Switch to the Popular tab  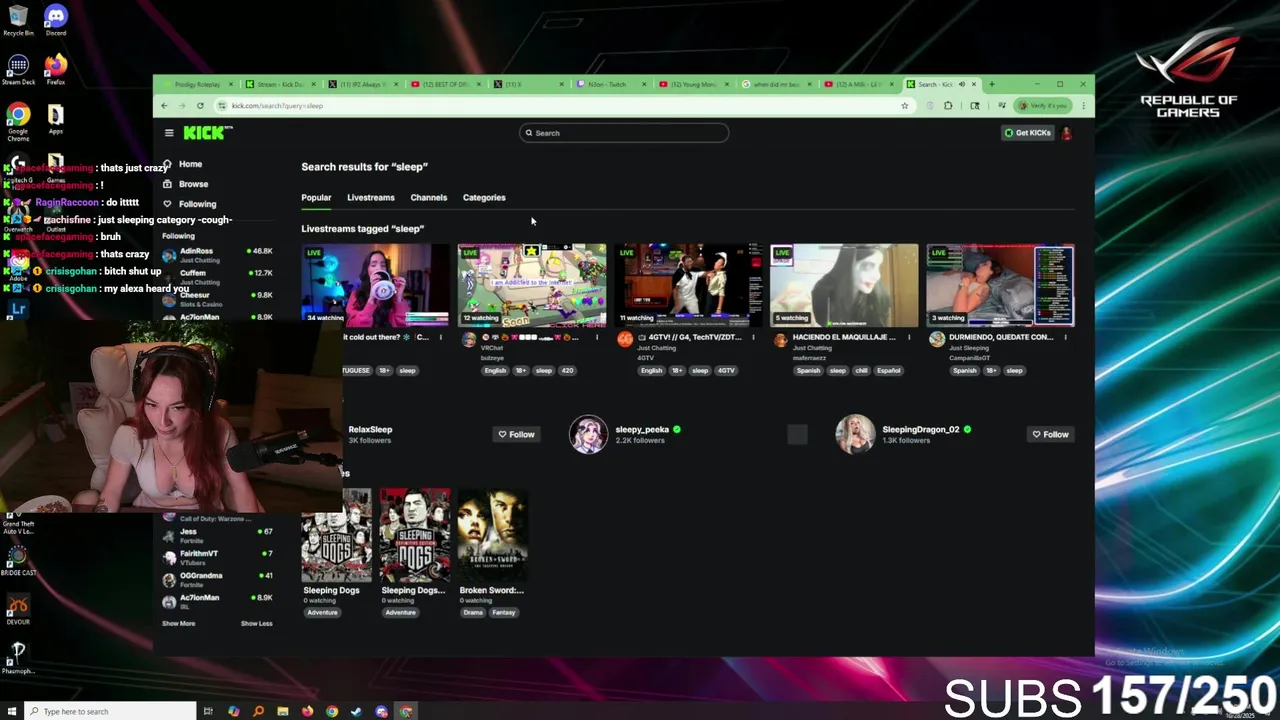tap(316, 198)
